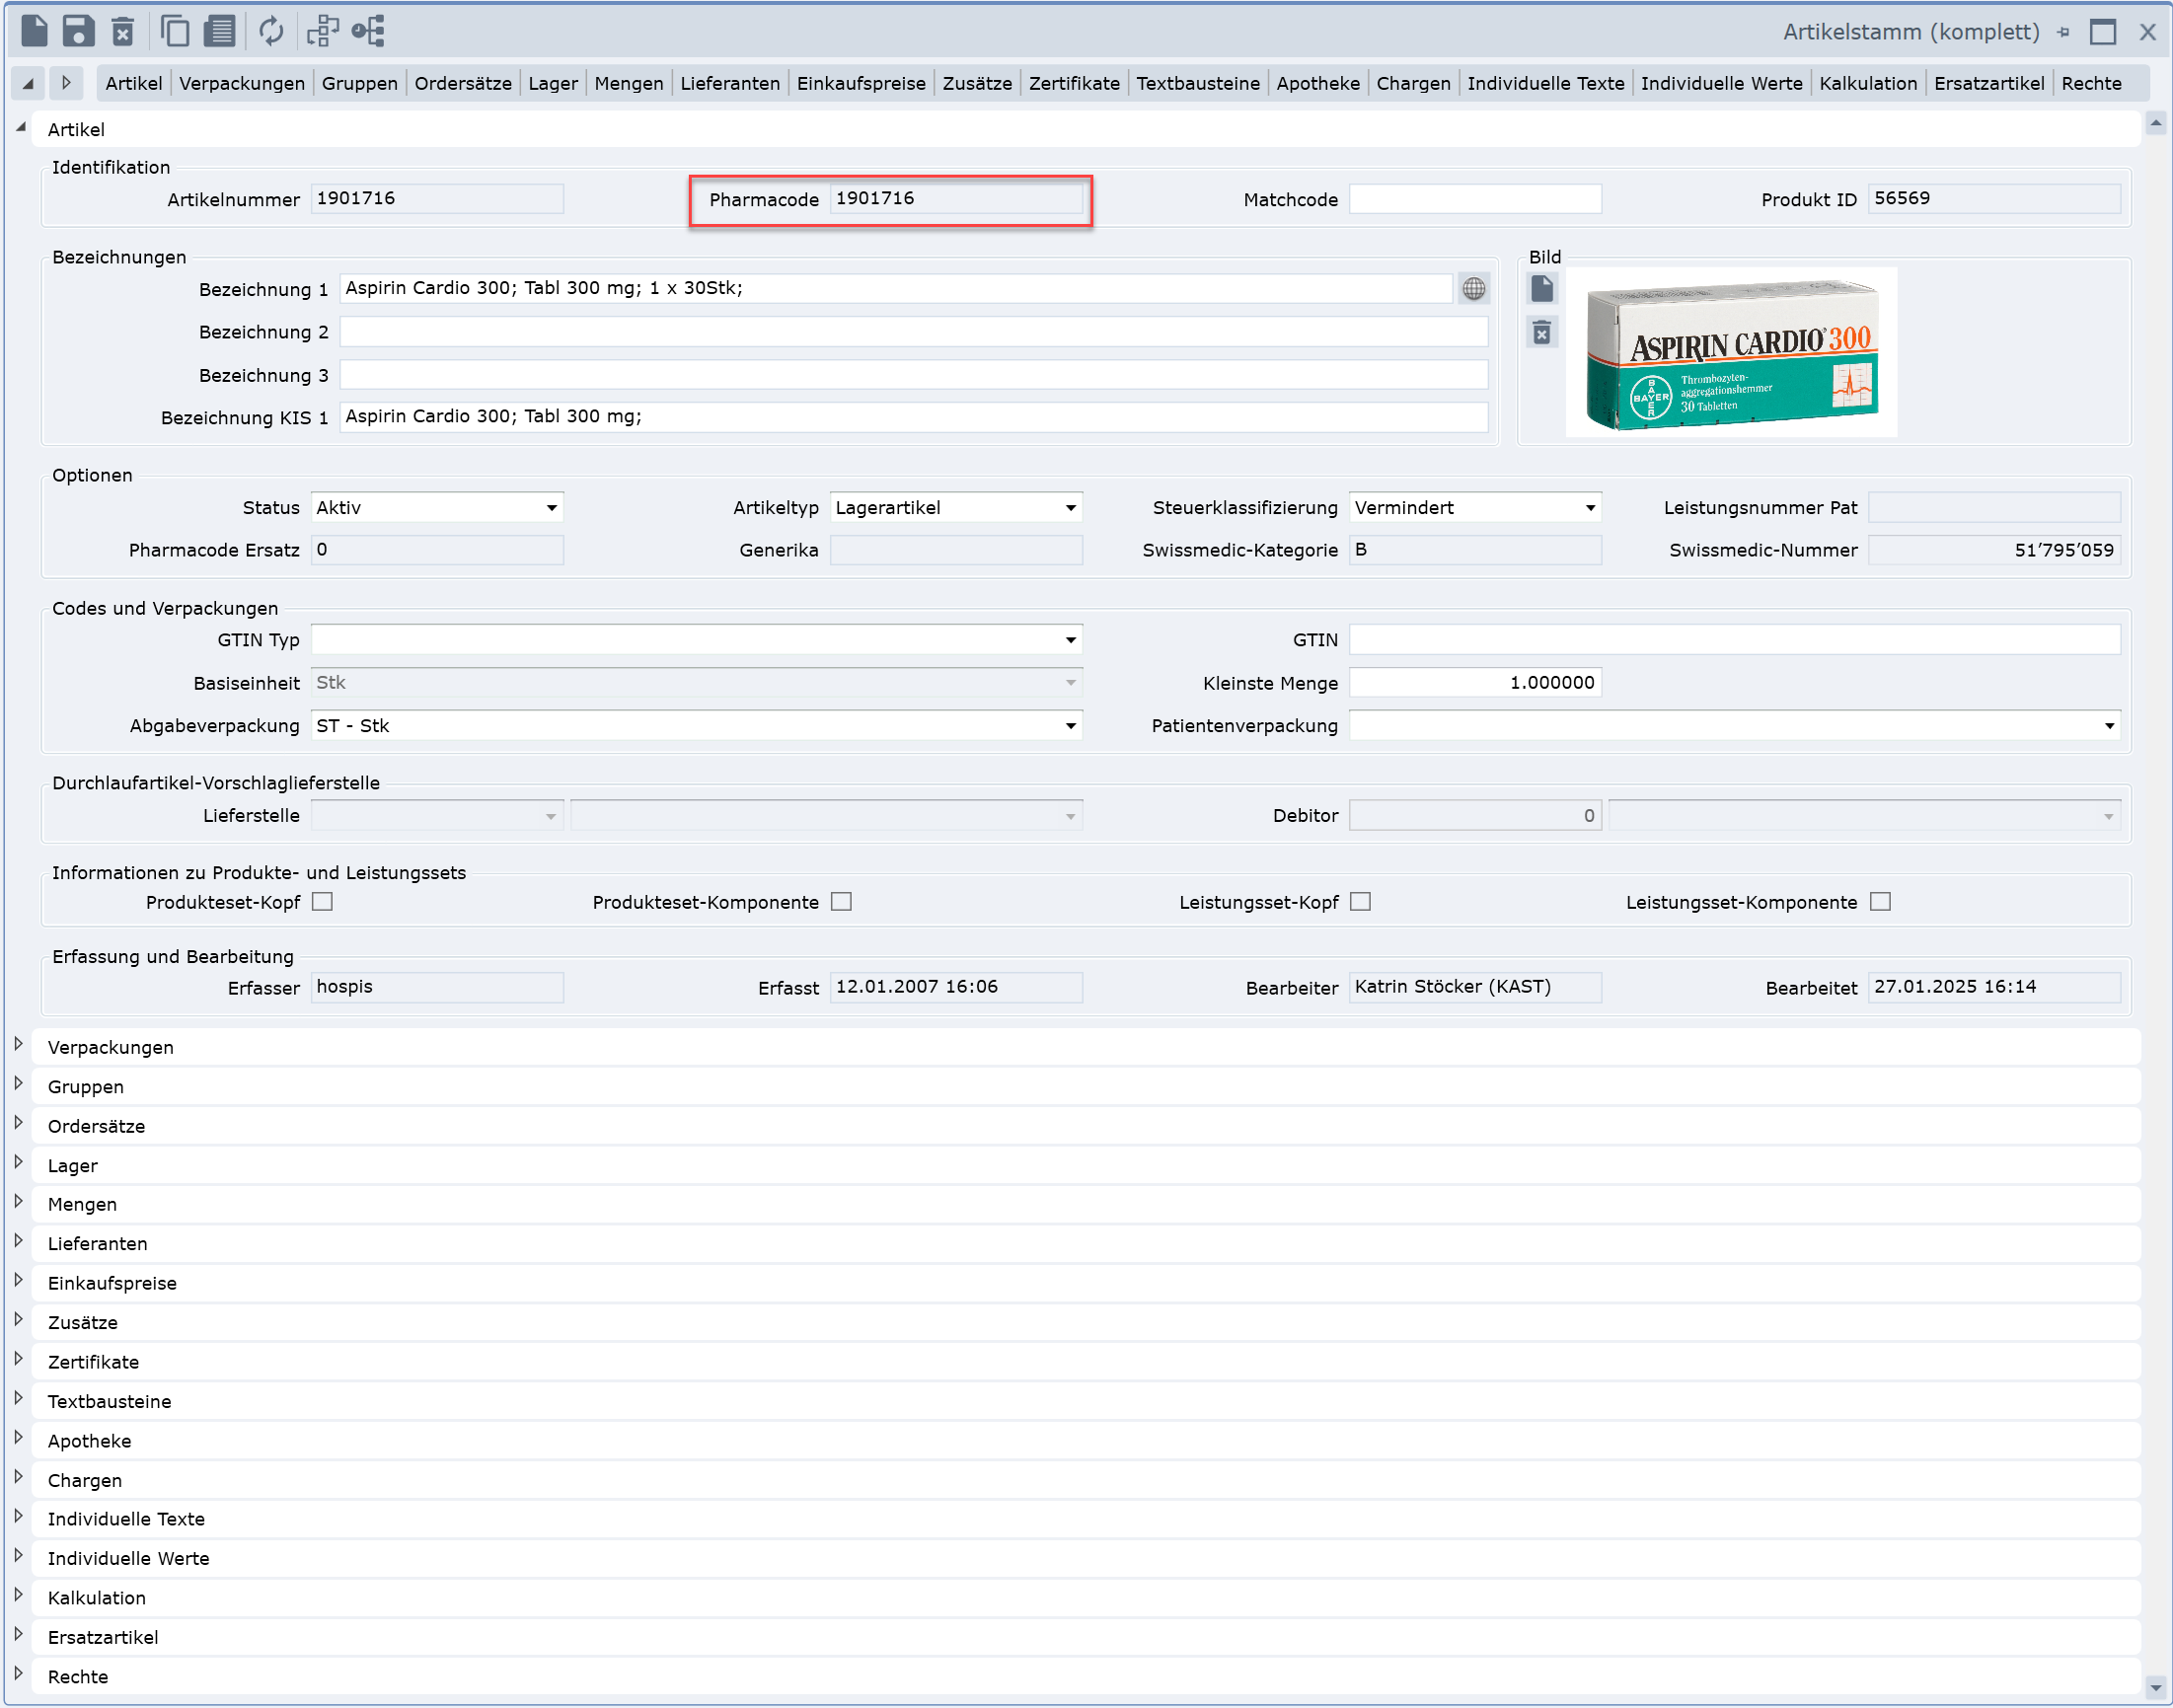This screenshot has width=2173, height=1708.
Task: Click the new document icon in toolbar
Action: click(x=34, y=31)
